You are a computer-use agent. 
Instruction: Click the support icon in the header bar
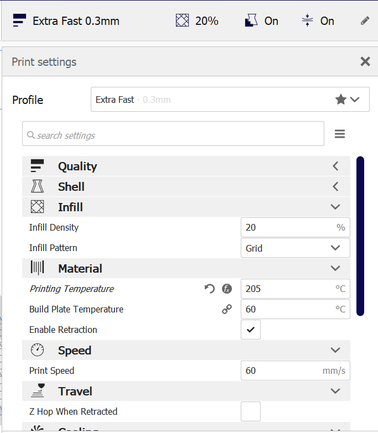coord(251,21)
